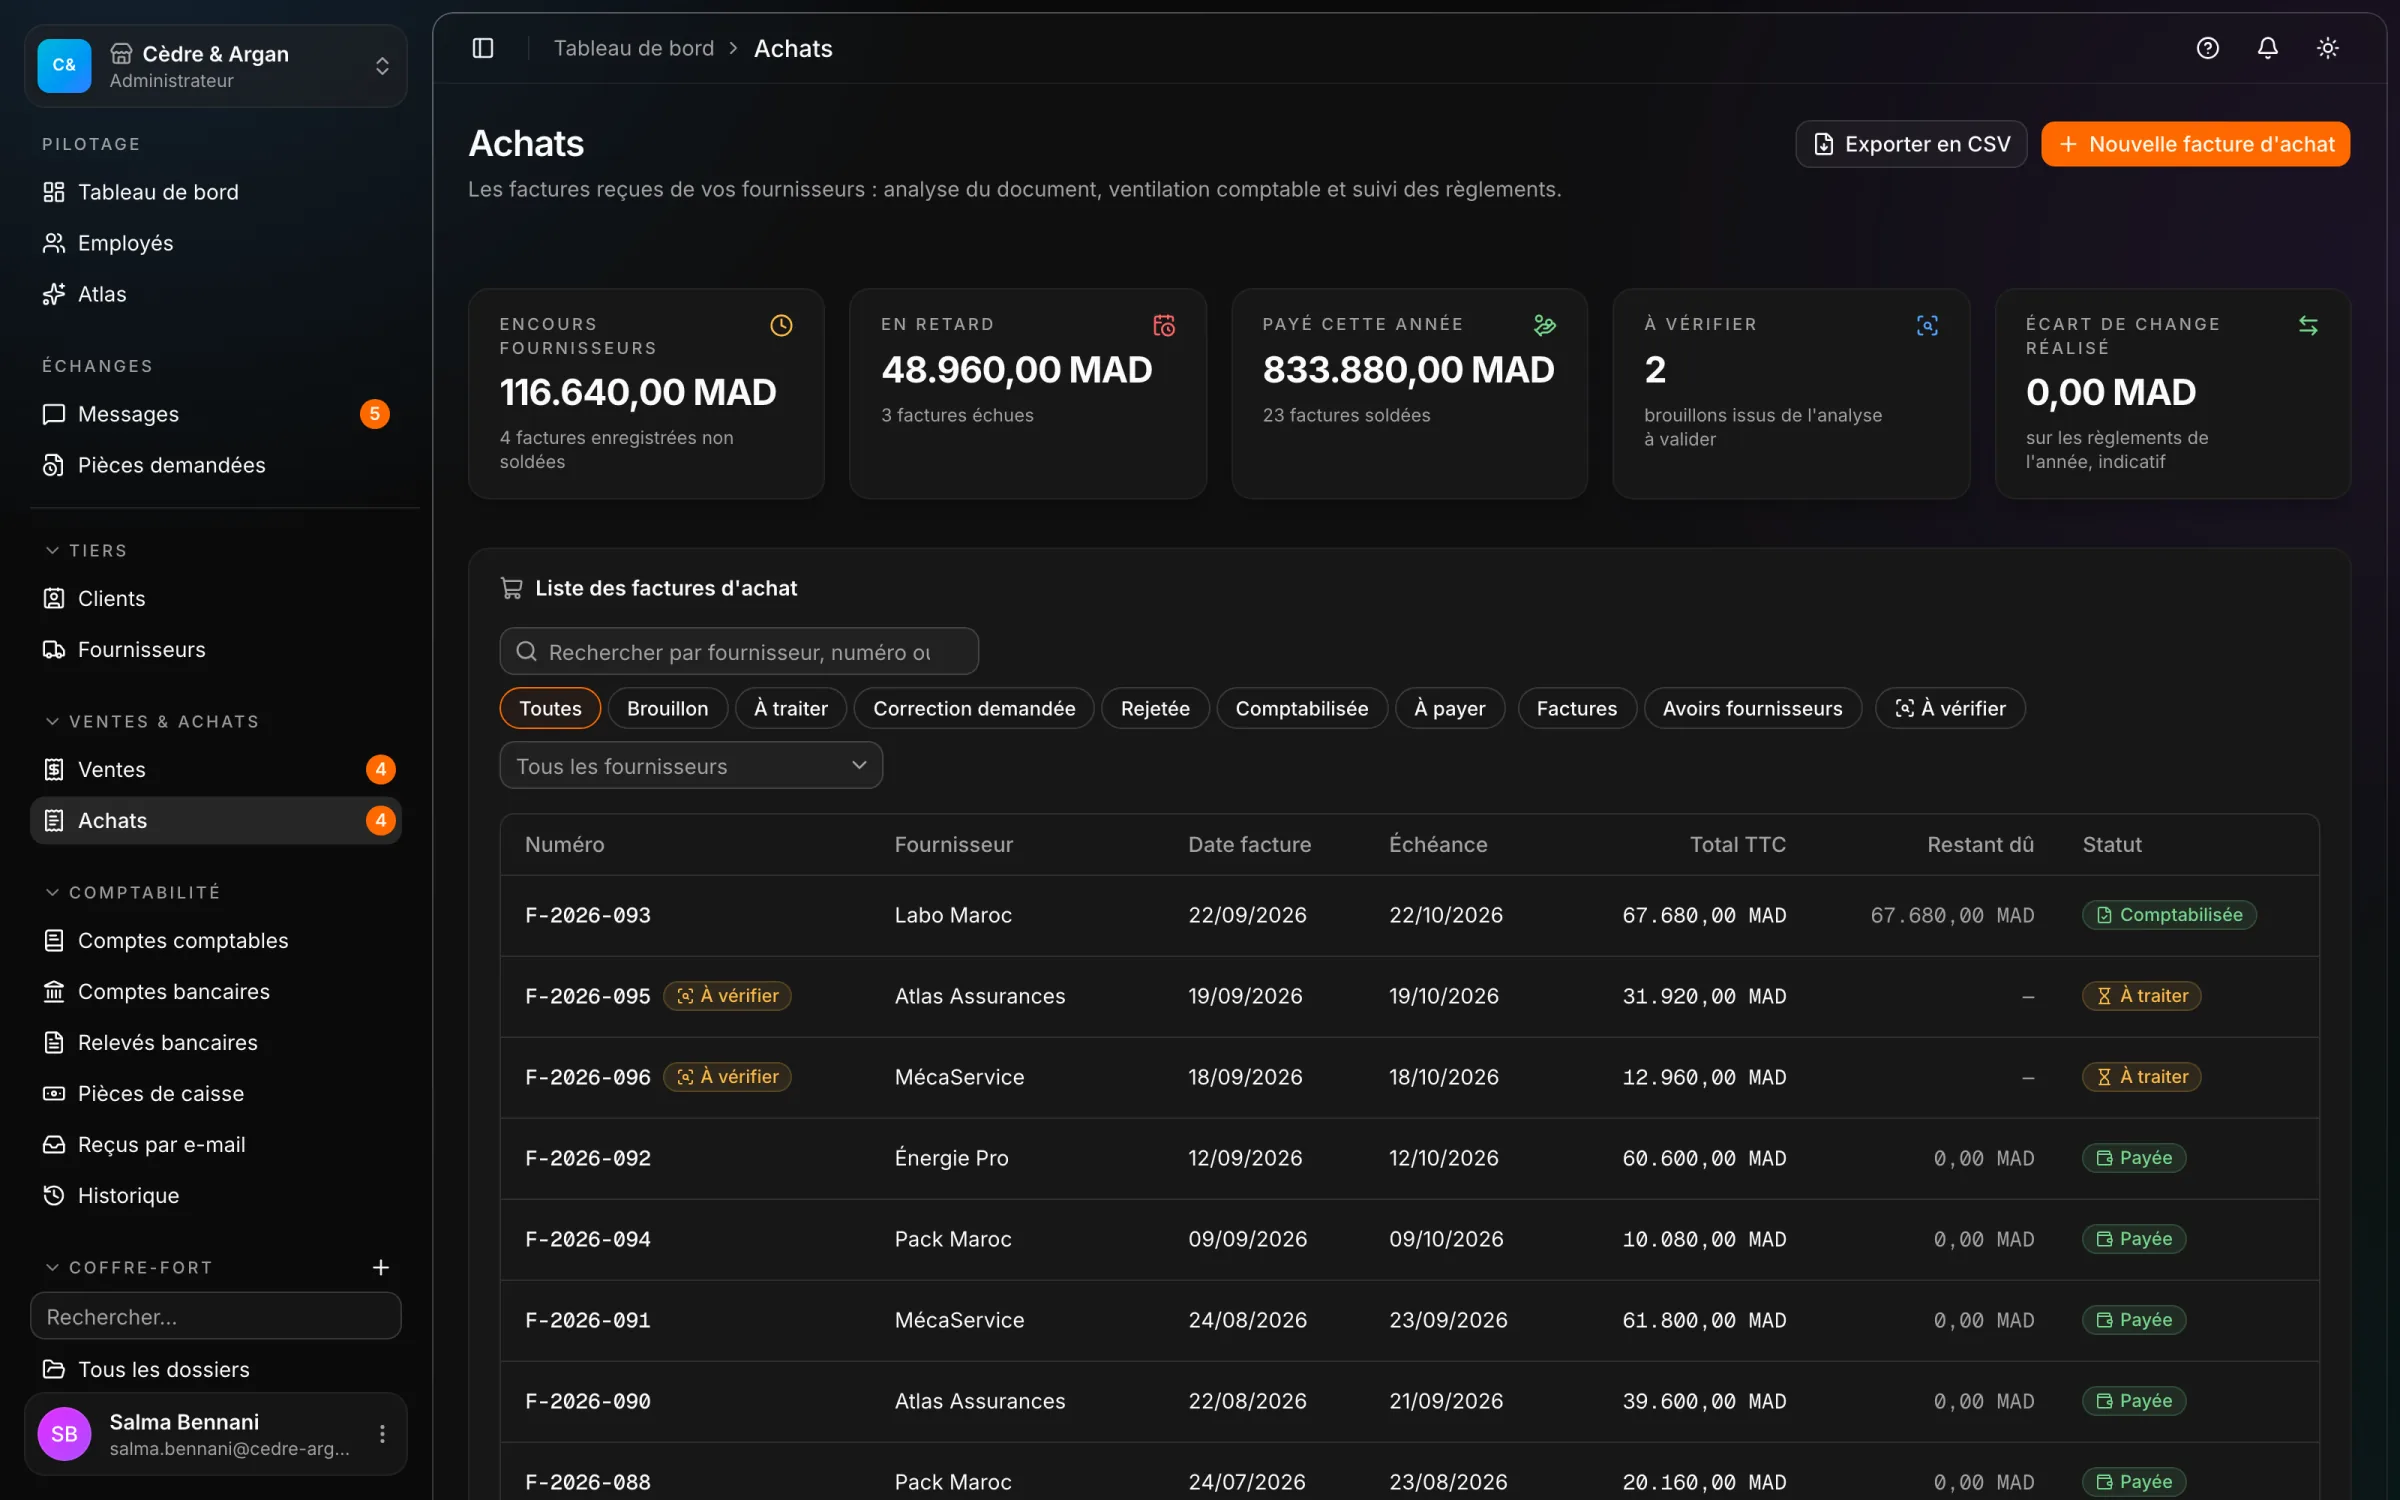Image resolution: width=2400 pixels, height=1500 pixels.
Task: Filter by À vérifier chip
Action: tap(1950, 708)
